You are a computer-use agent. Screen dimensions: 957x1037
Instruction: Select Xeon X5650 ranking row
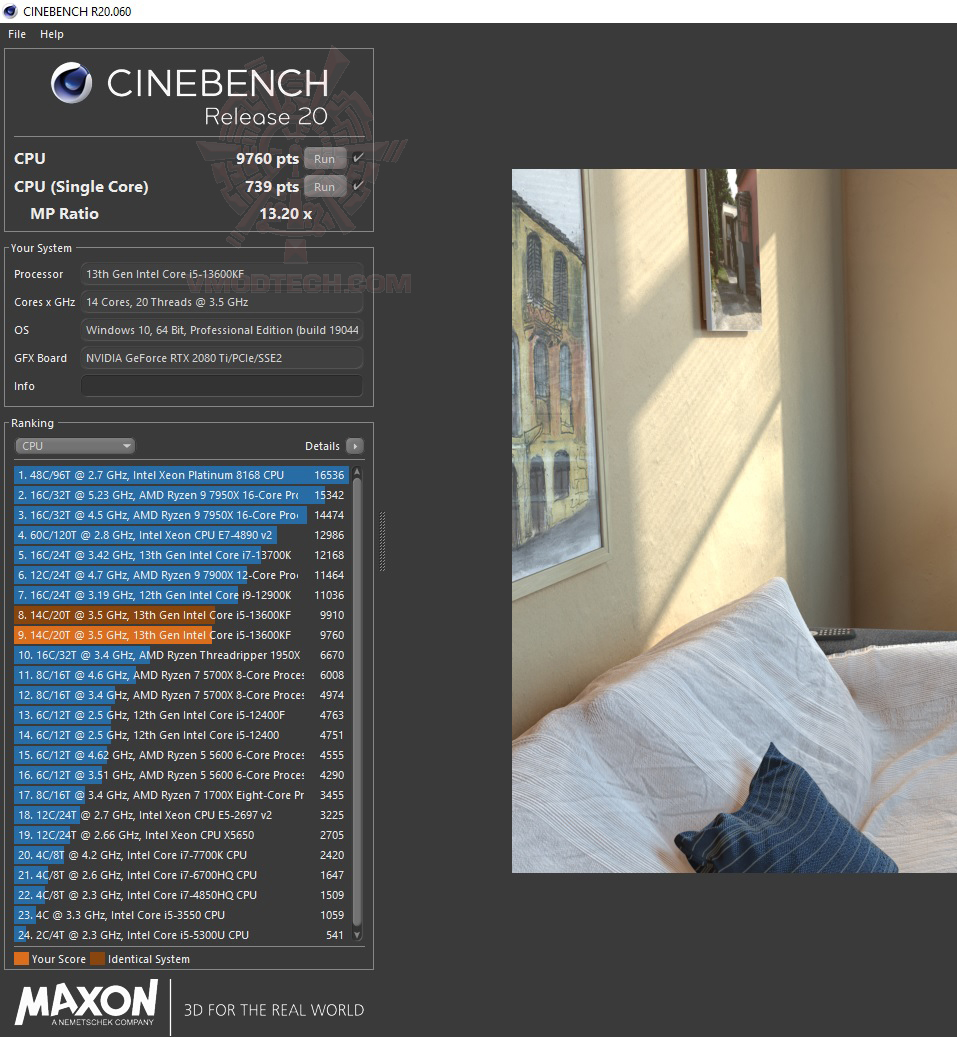pos(181,835)
